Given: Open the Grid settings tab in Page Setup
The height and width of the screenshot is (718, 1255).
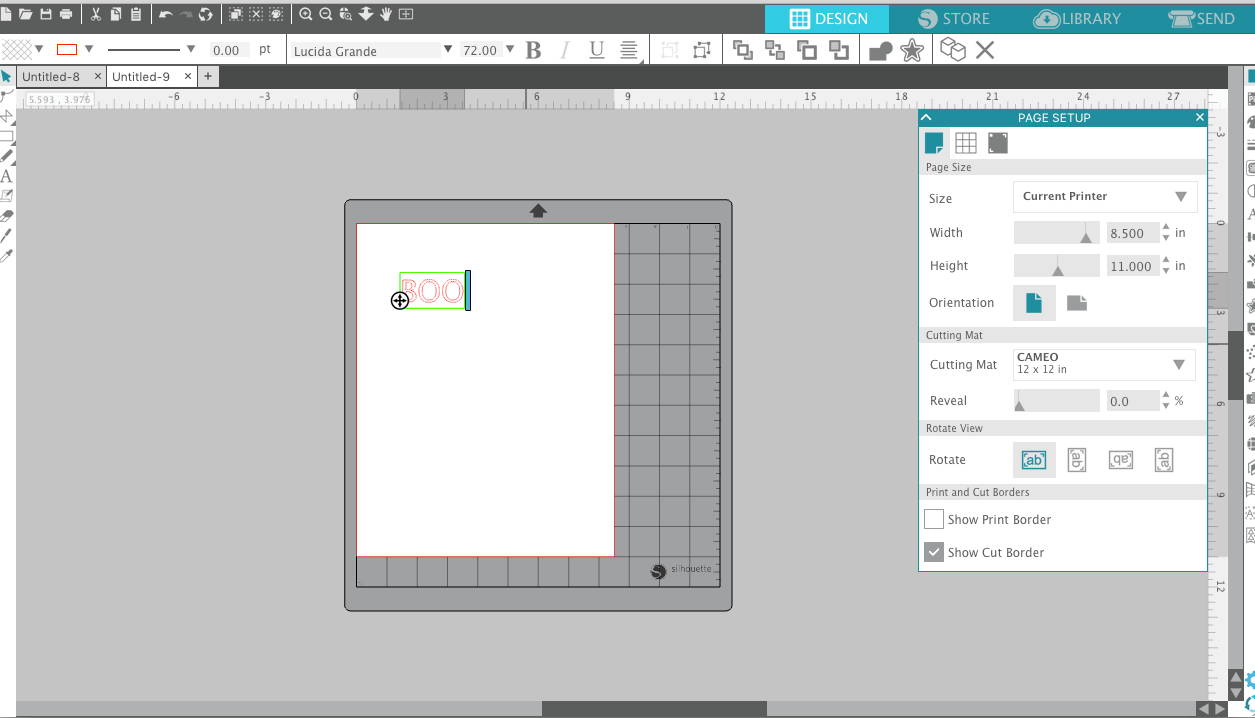Looking at the screenshot, I should point(966,143).
